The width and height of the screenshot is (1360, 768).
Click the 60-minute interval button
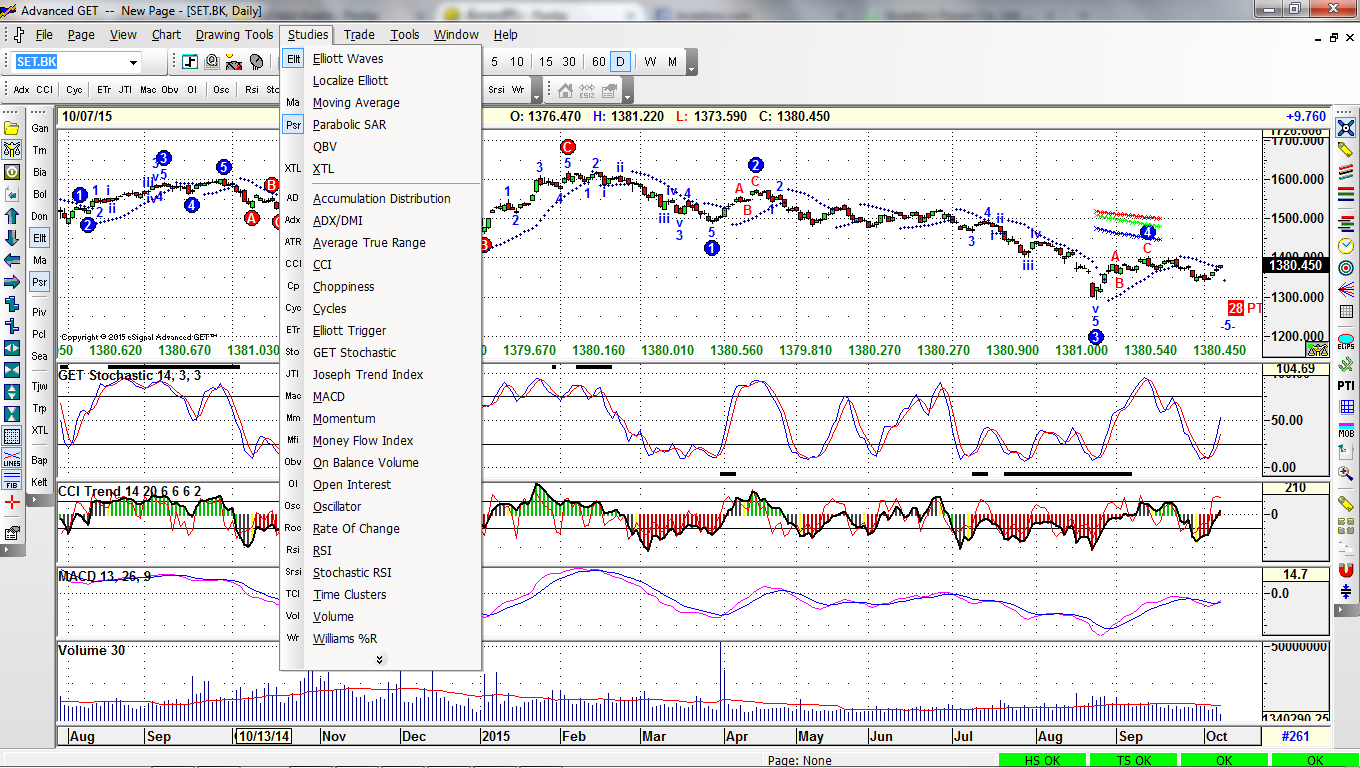click(x=598, y=62)
